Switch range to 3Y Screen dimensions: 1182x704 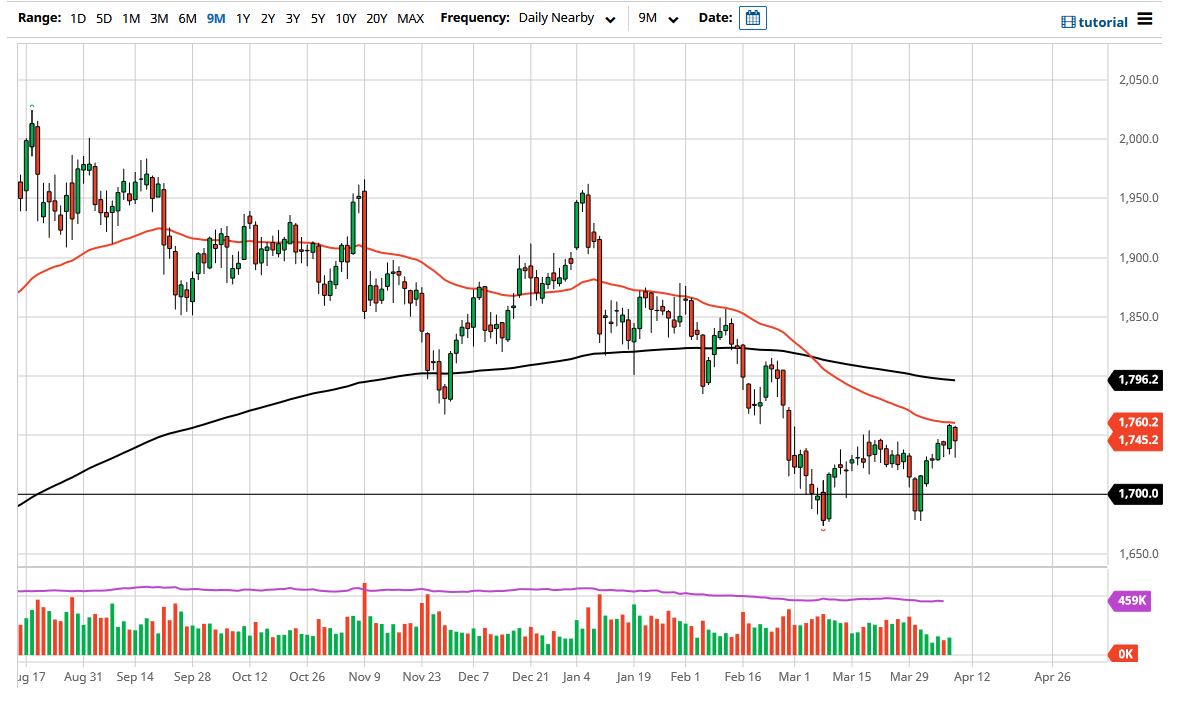click(x=292, y=19)
